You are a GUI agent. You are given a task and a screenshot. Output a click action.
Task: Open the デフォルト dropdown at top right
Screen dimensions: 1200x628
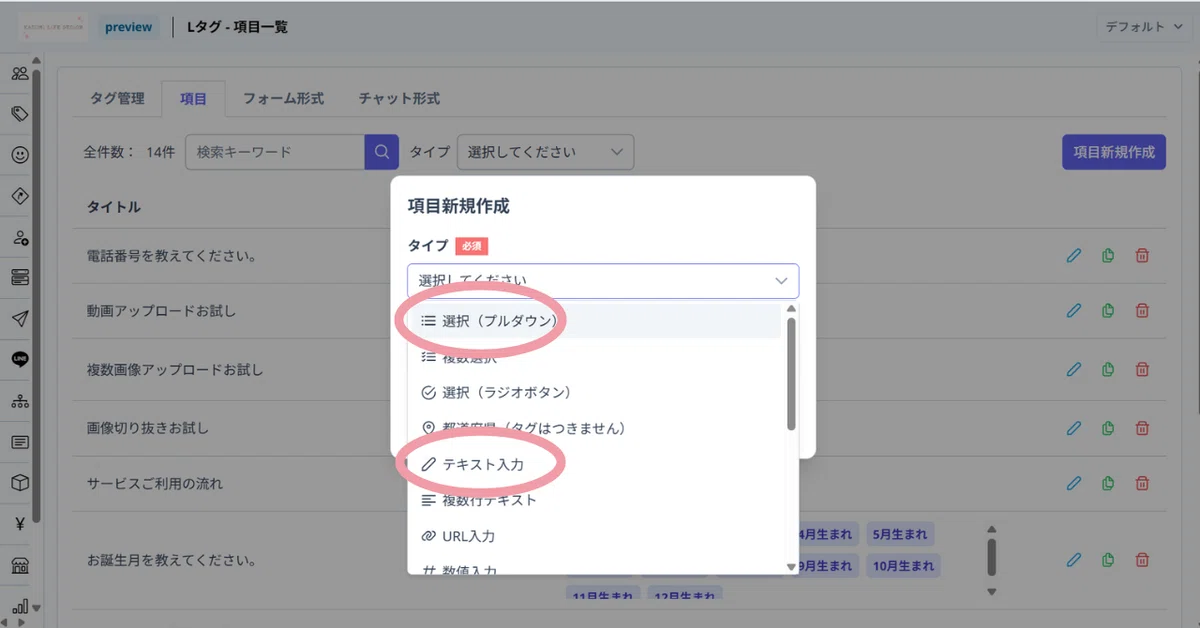(x=1145, y=27)
